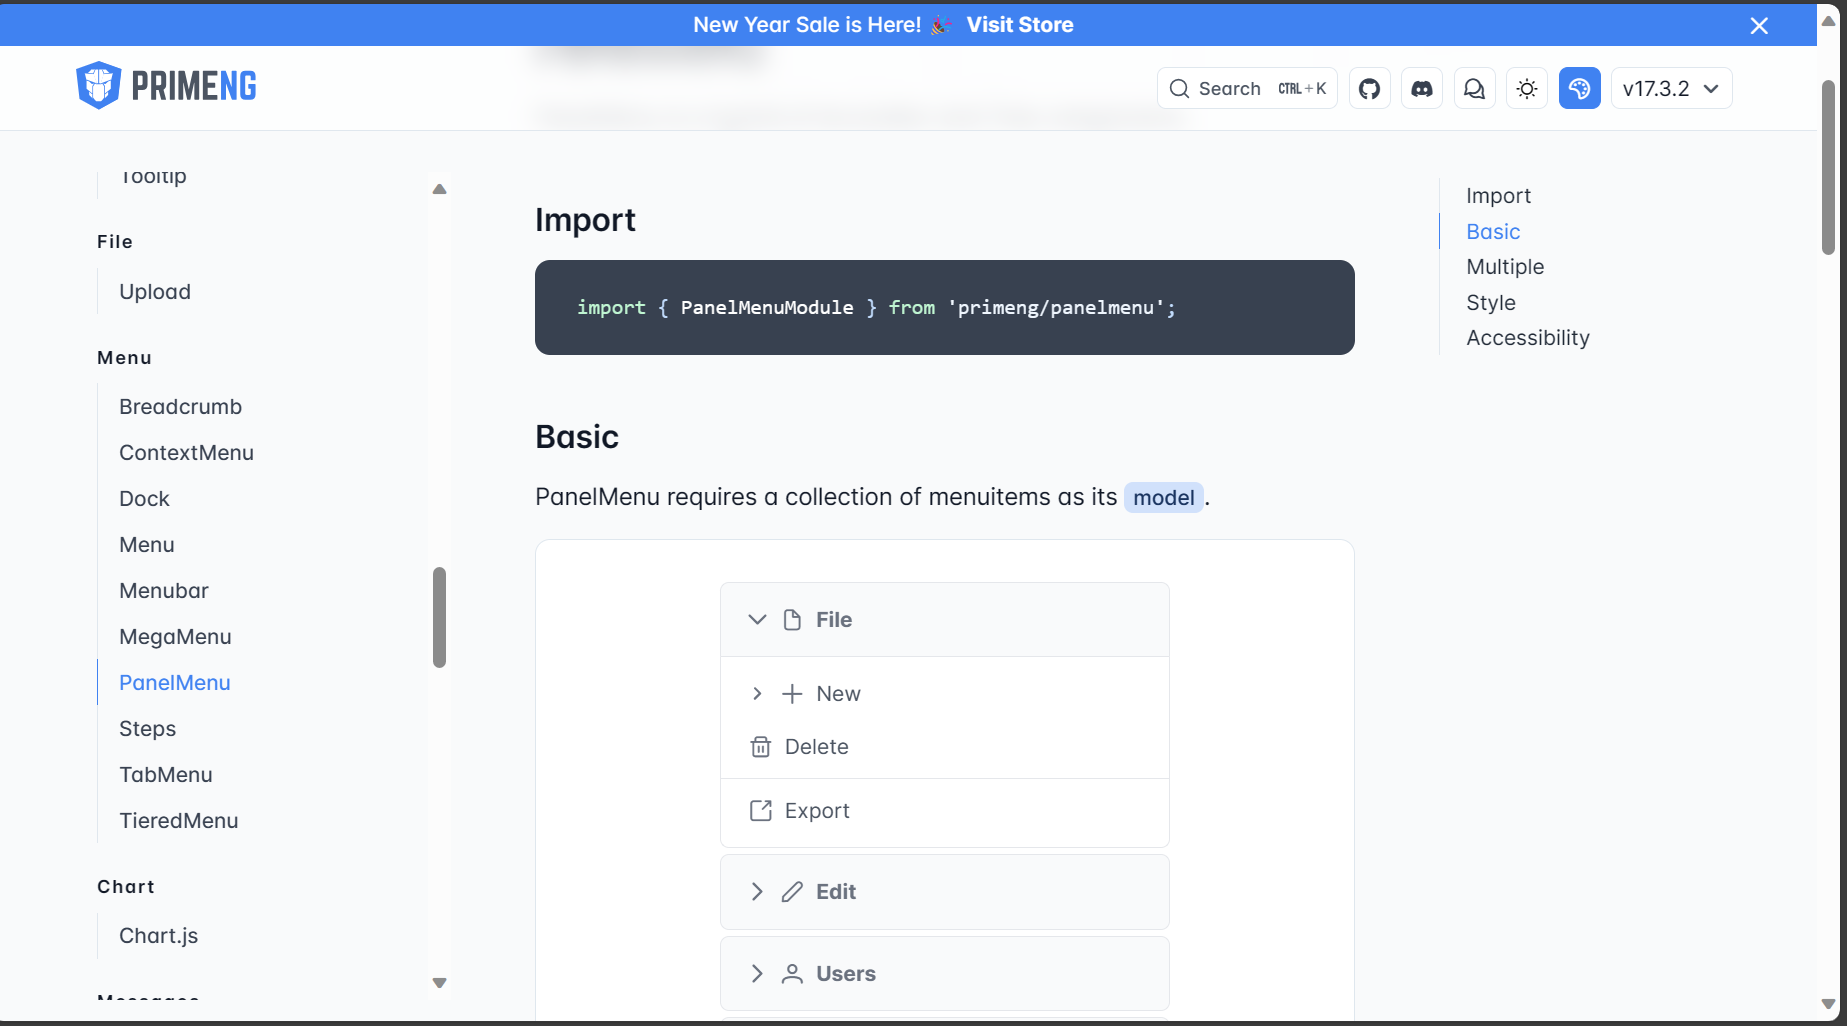1847x1026 pixels.
Task: Click the Import heading text
Action: coord(585,220)
